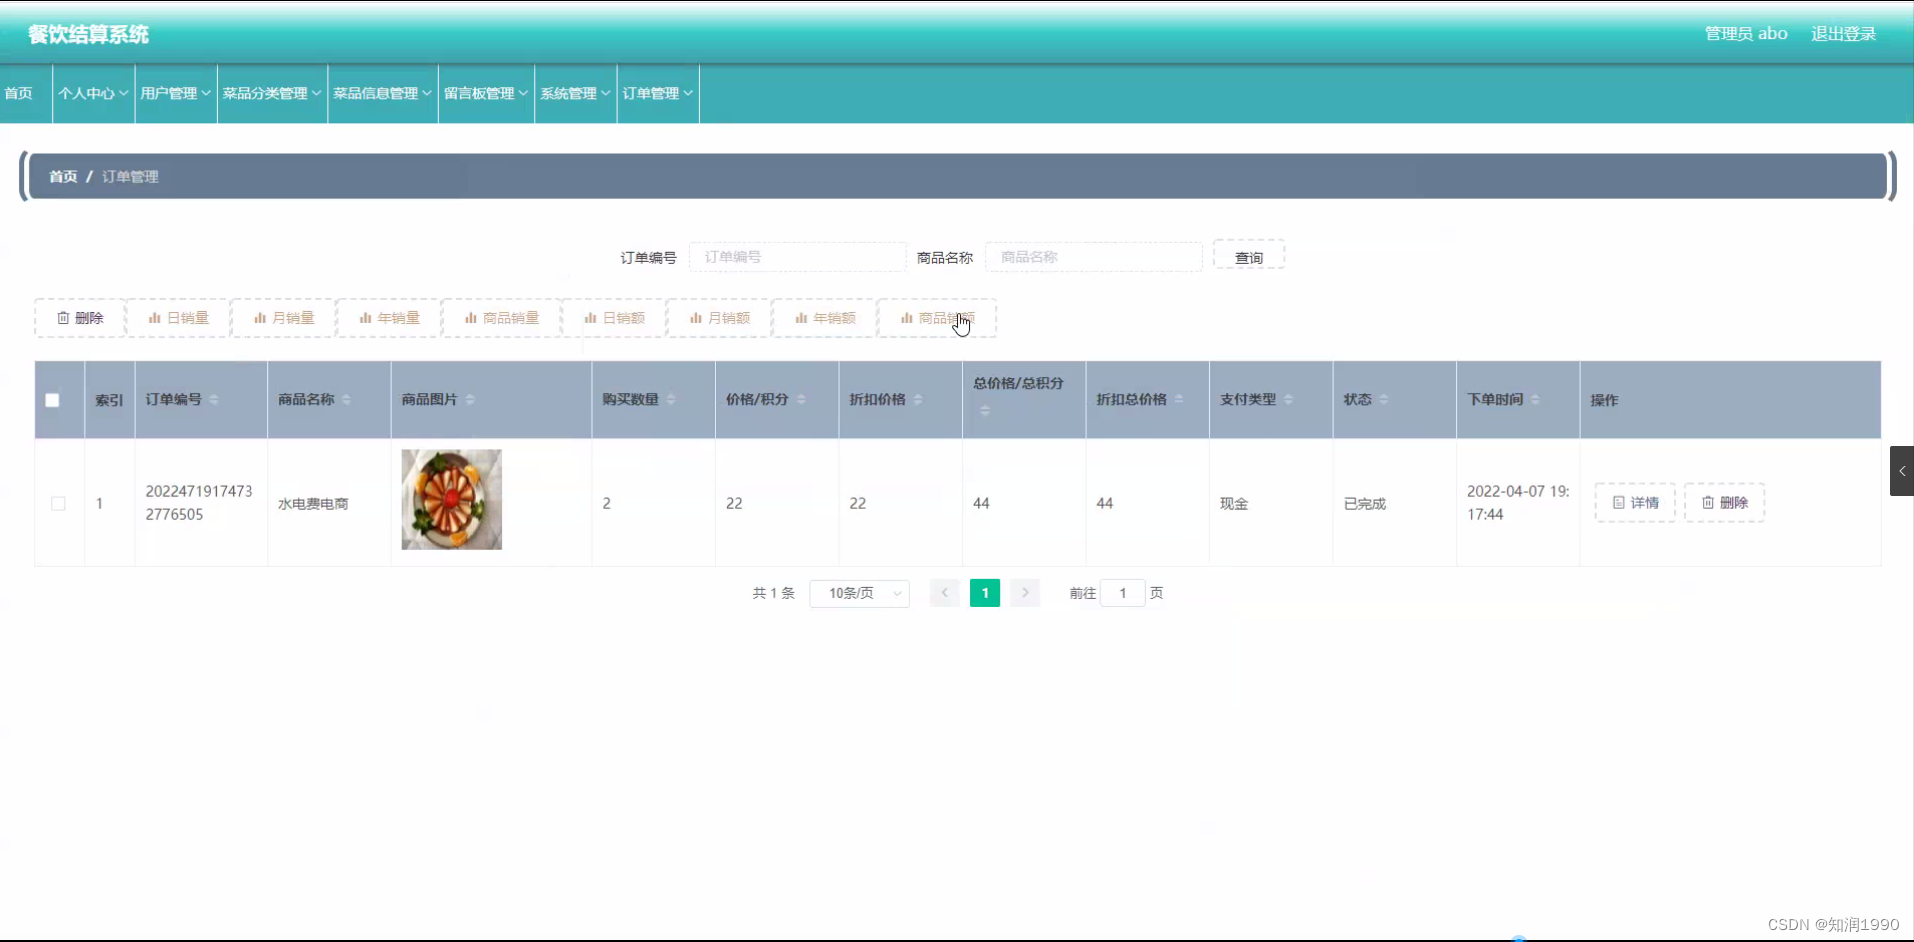
Task: Open the 10条/页 page size dropdown
Action: point(859,593)
